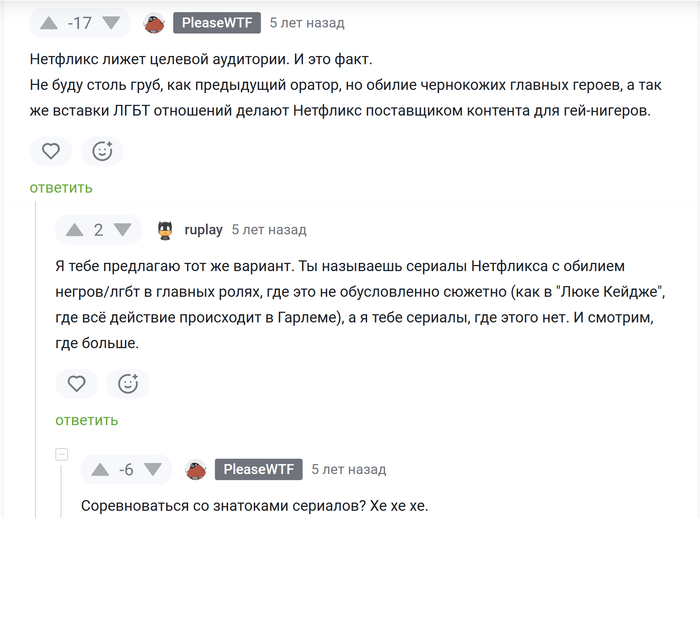This screenshot has width=700, height=621.
Task: Upvote the PleaseWTF reply rated -6
Action: (x=100, y=469)
